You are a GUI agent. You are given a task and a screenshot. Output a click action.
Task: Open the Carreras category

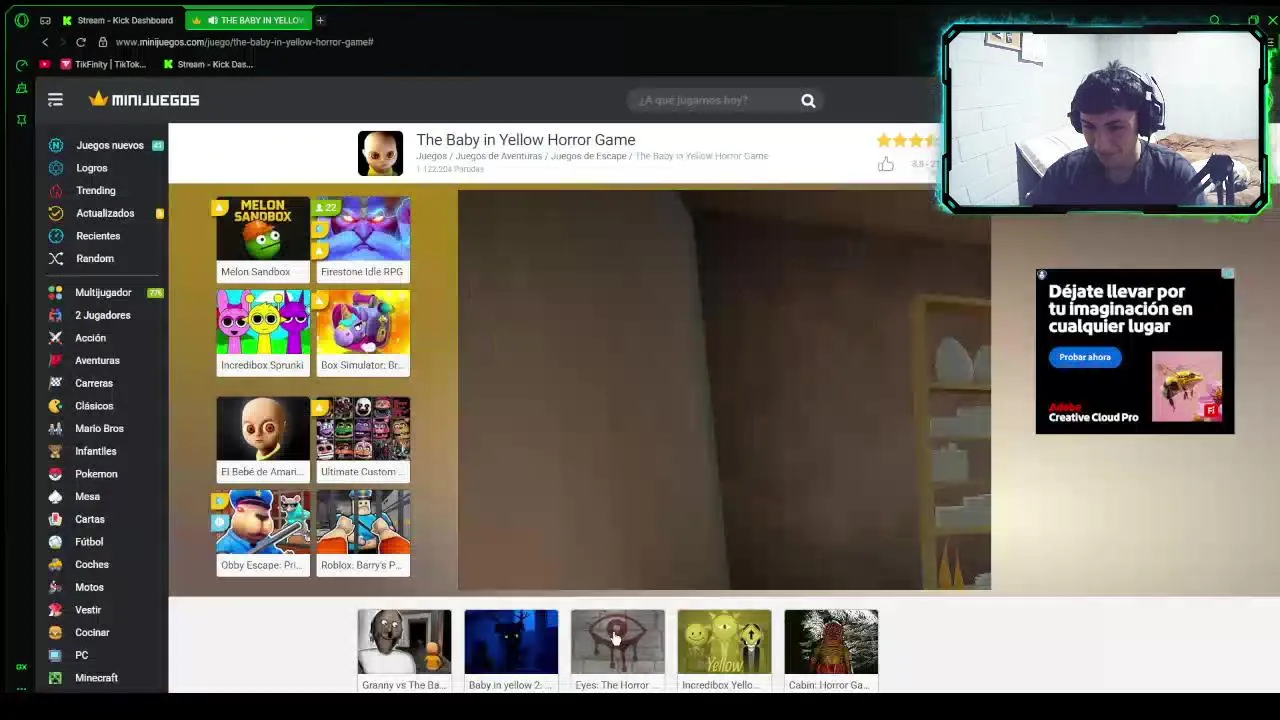(x=93, y=383)
